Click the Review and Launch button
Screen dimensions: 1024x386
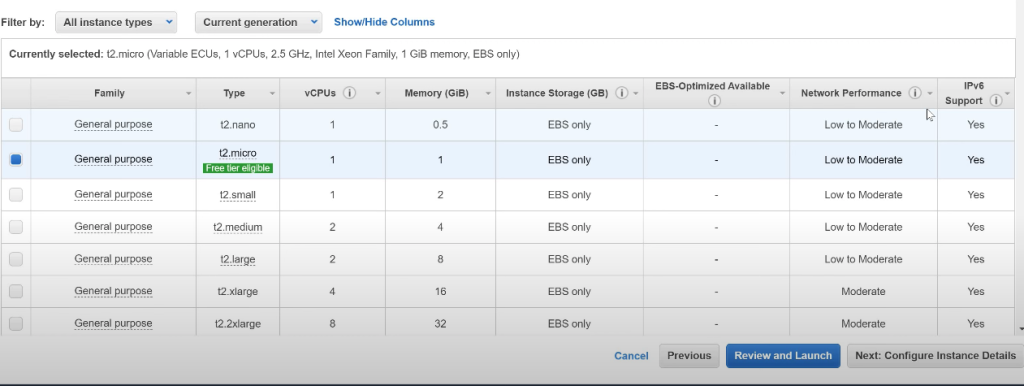click(x=783, y=356)
